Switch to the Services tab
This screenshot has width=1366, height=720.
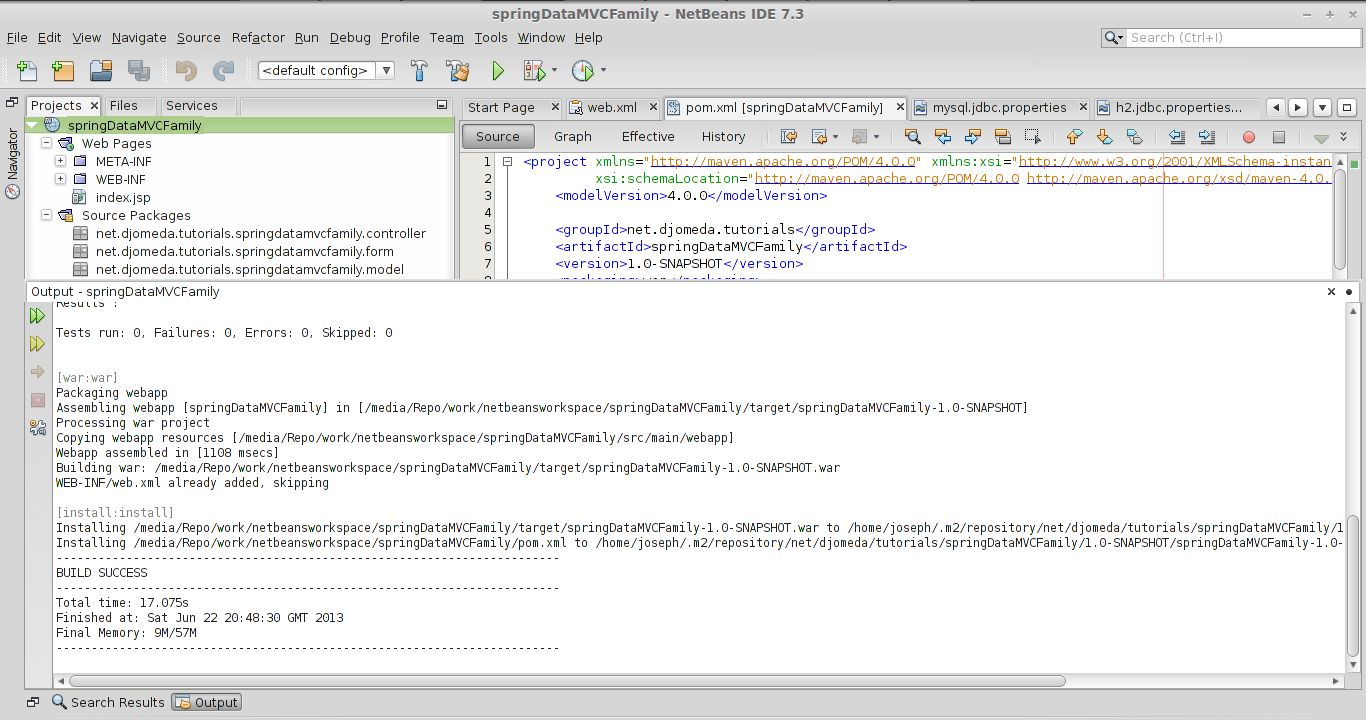click(x=192, y=105)
